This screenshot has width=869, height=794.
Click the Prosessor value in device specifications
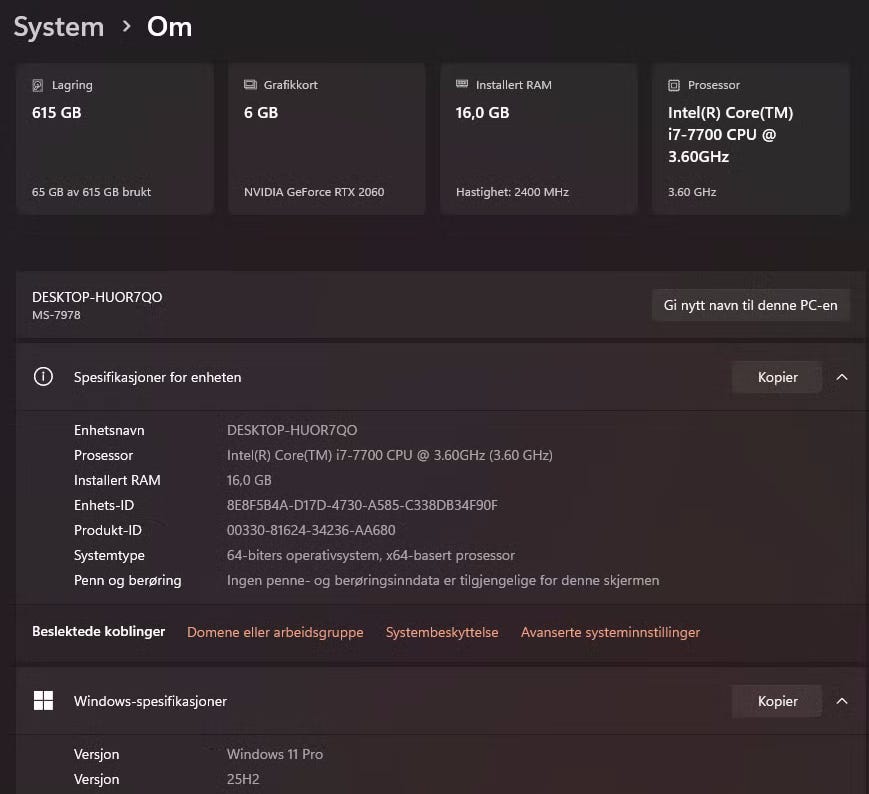tap(390, 455)
